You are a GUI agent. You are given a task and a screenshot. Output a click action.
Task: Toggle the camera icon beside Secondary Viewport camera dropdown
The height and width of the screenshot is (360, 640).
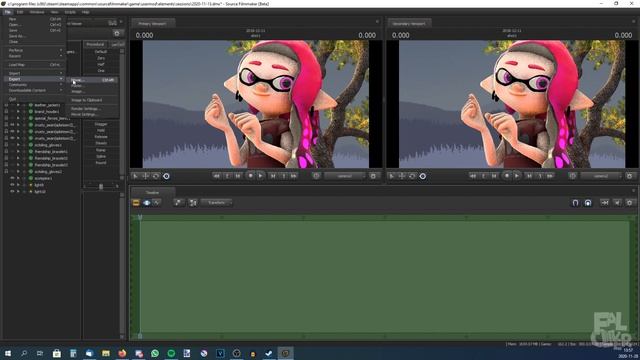coord(573,176)
